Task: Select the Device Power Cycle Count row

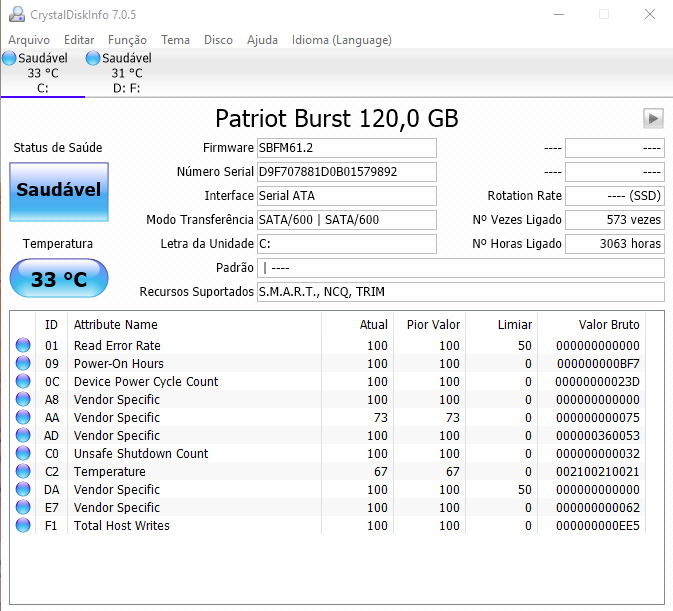Action: 328,381
